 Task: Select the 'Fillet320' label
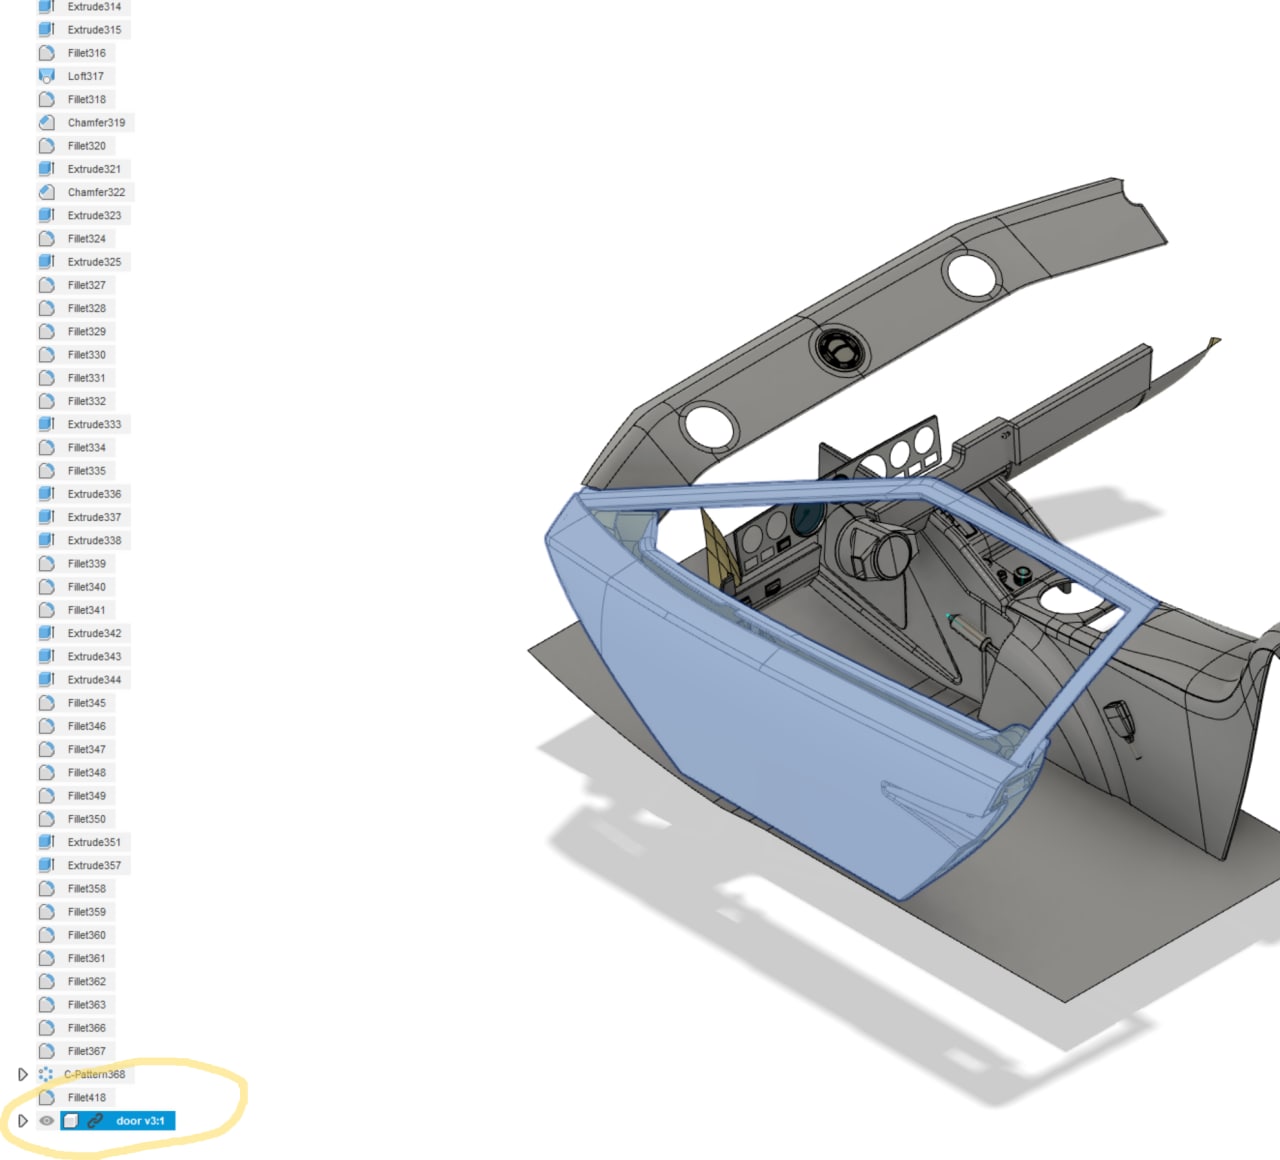pyautogui.click(x=87, y=146)
